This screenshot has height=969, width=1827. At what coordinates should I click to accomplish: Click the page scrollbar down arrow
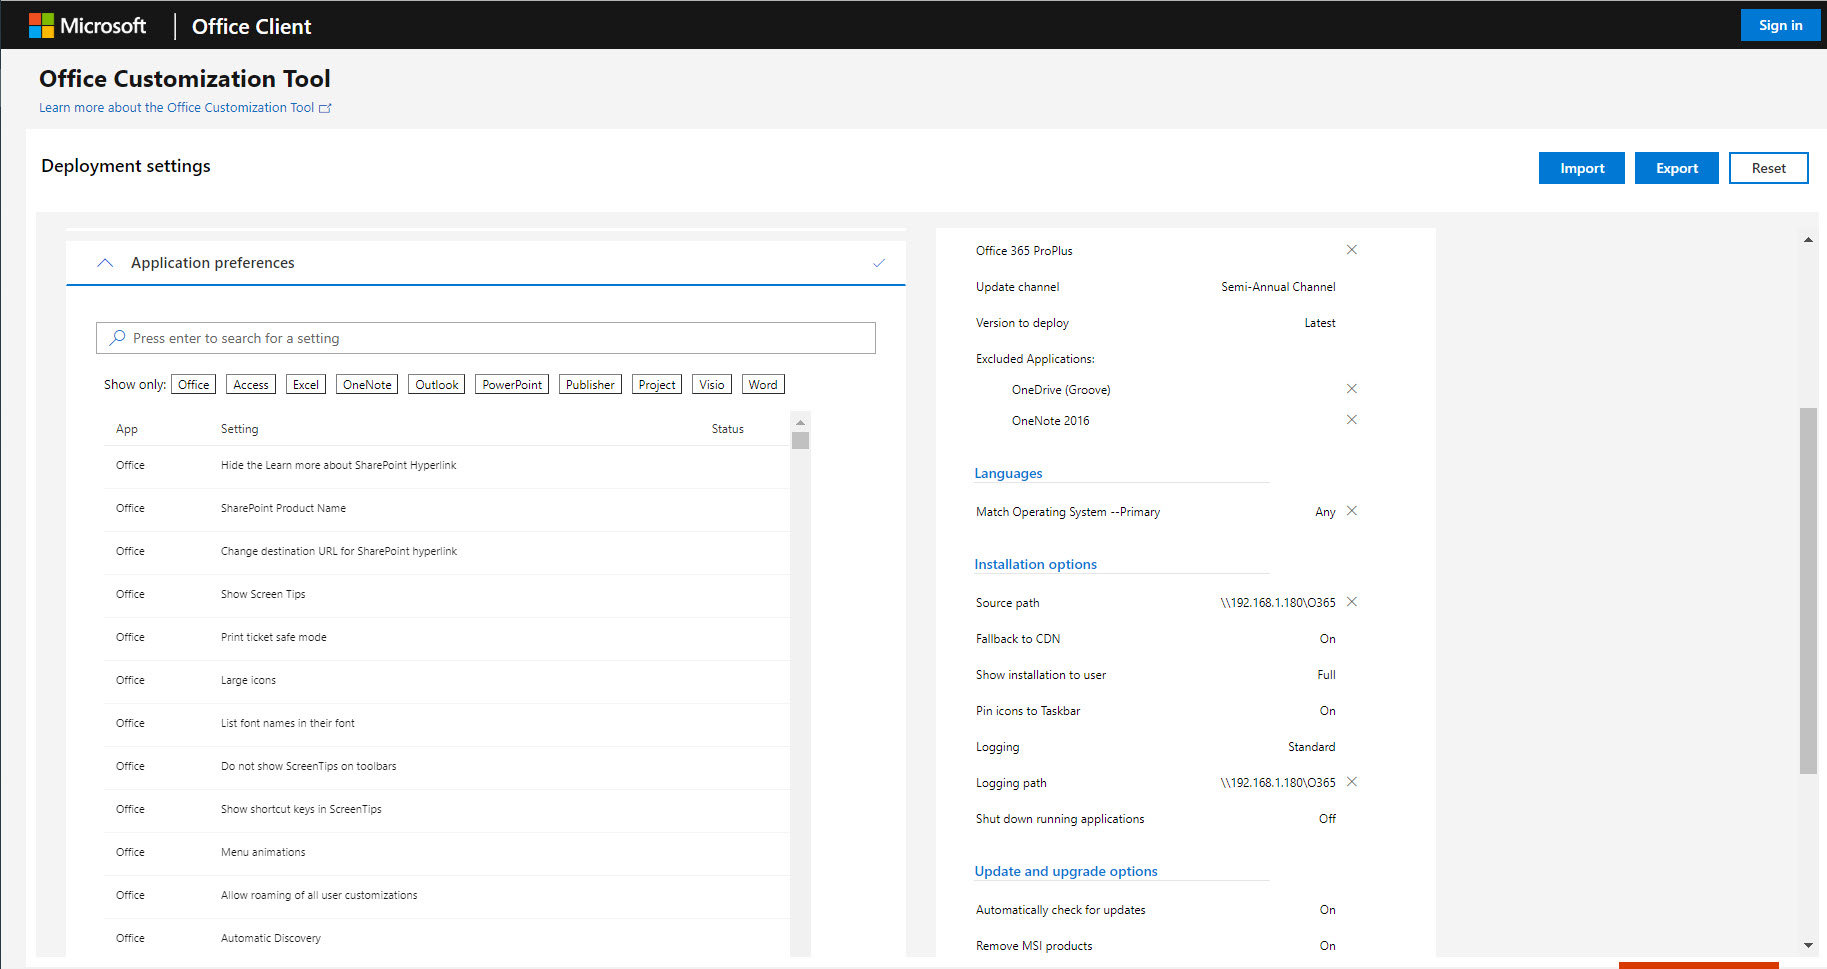tap(1808, 945)
